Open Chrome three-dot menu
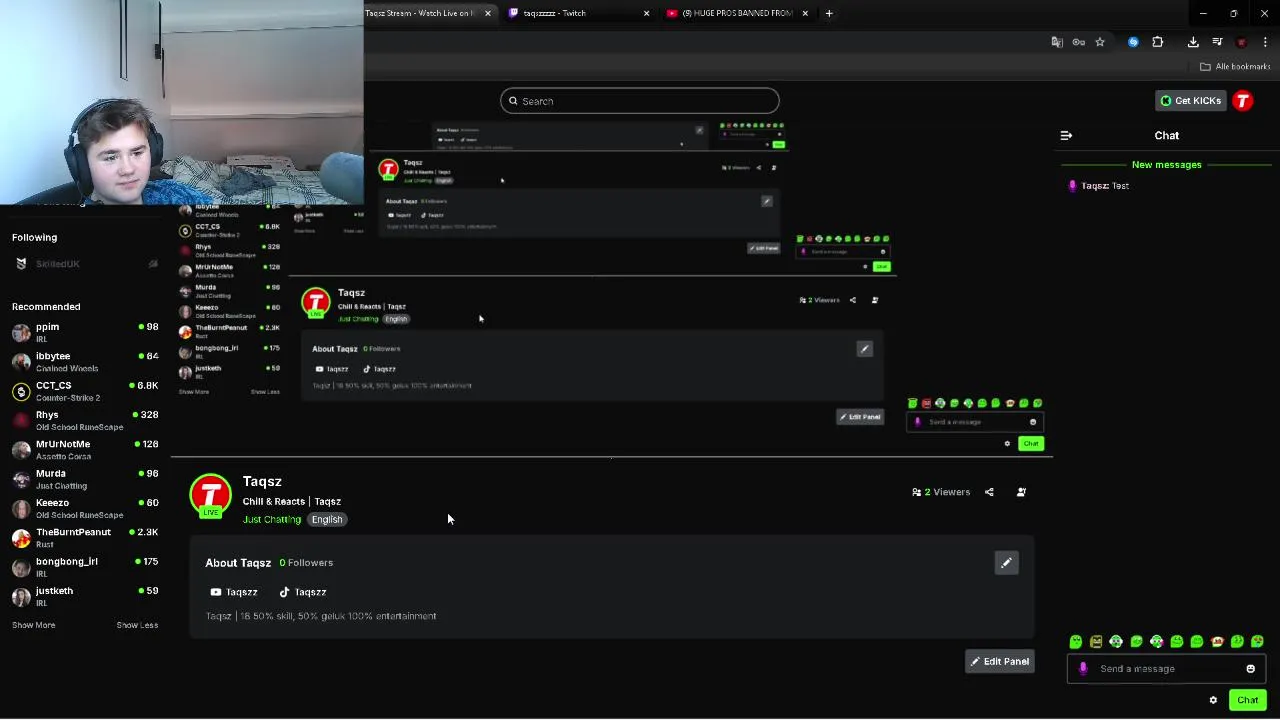This screenshot has height=720, width=1280. (x=1265, y=42)
